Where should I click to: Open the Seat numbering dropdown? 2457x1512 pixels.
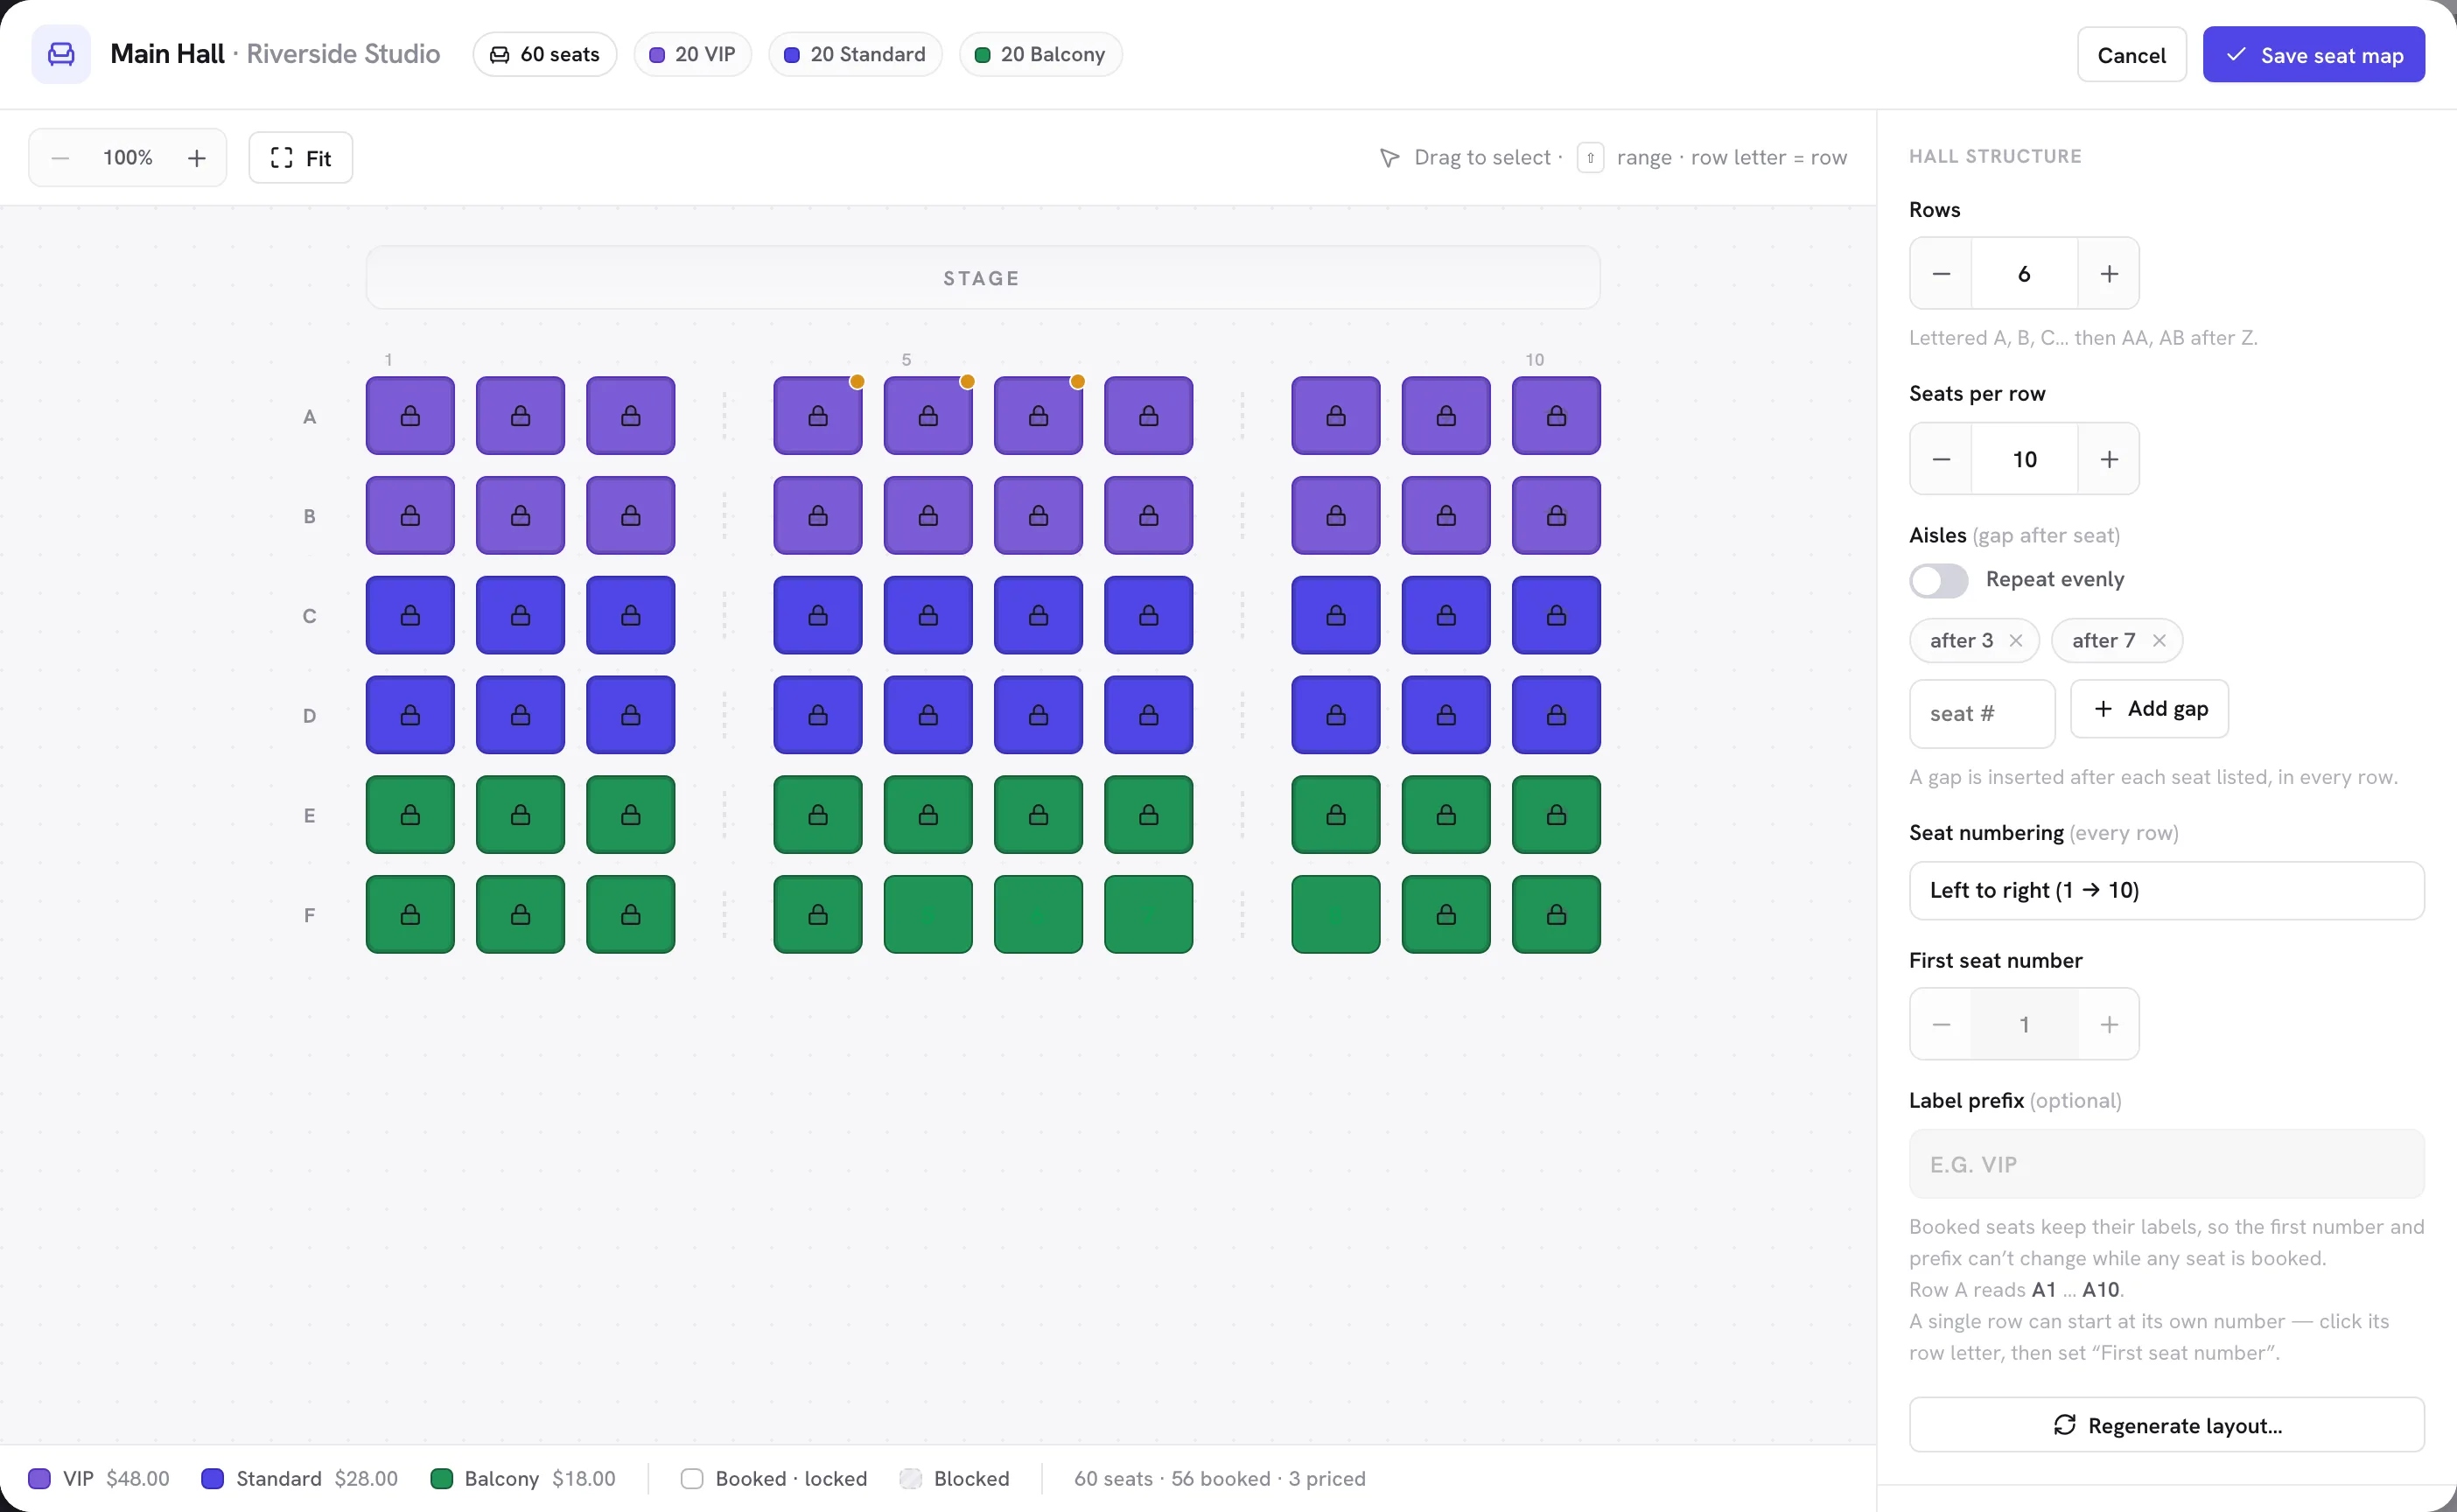tap(2166, 891)
